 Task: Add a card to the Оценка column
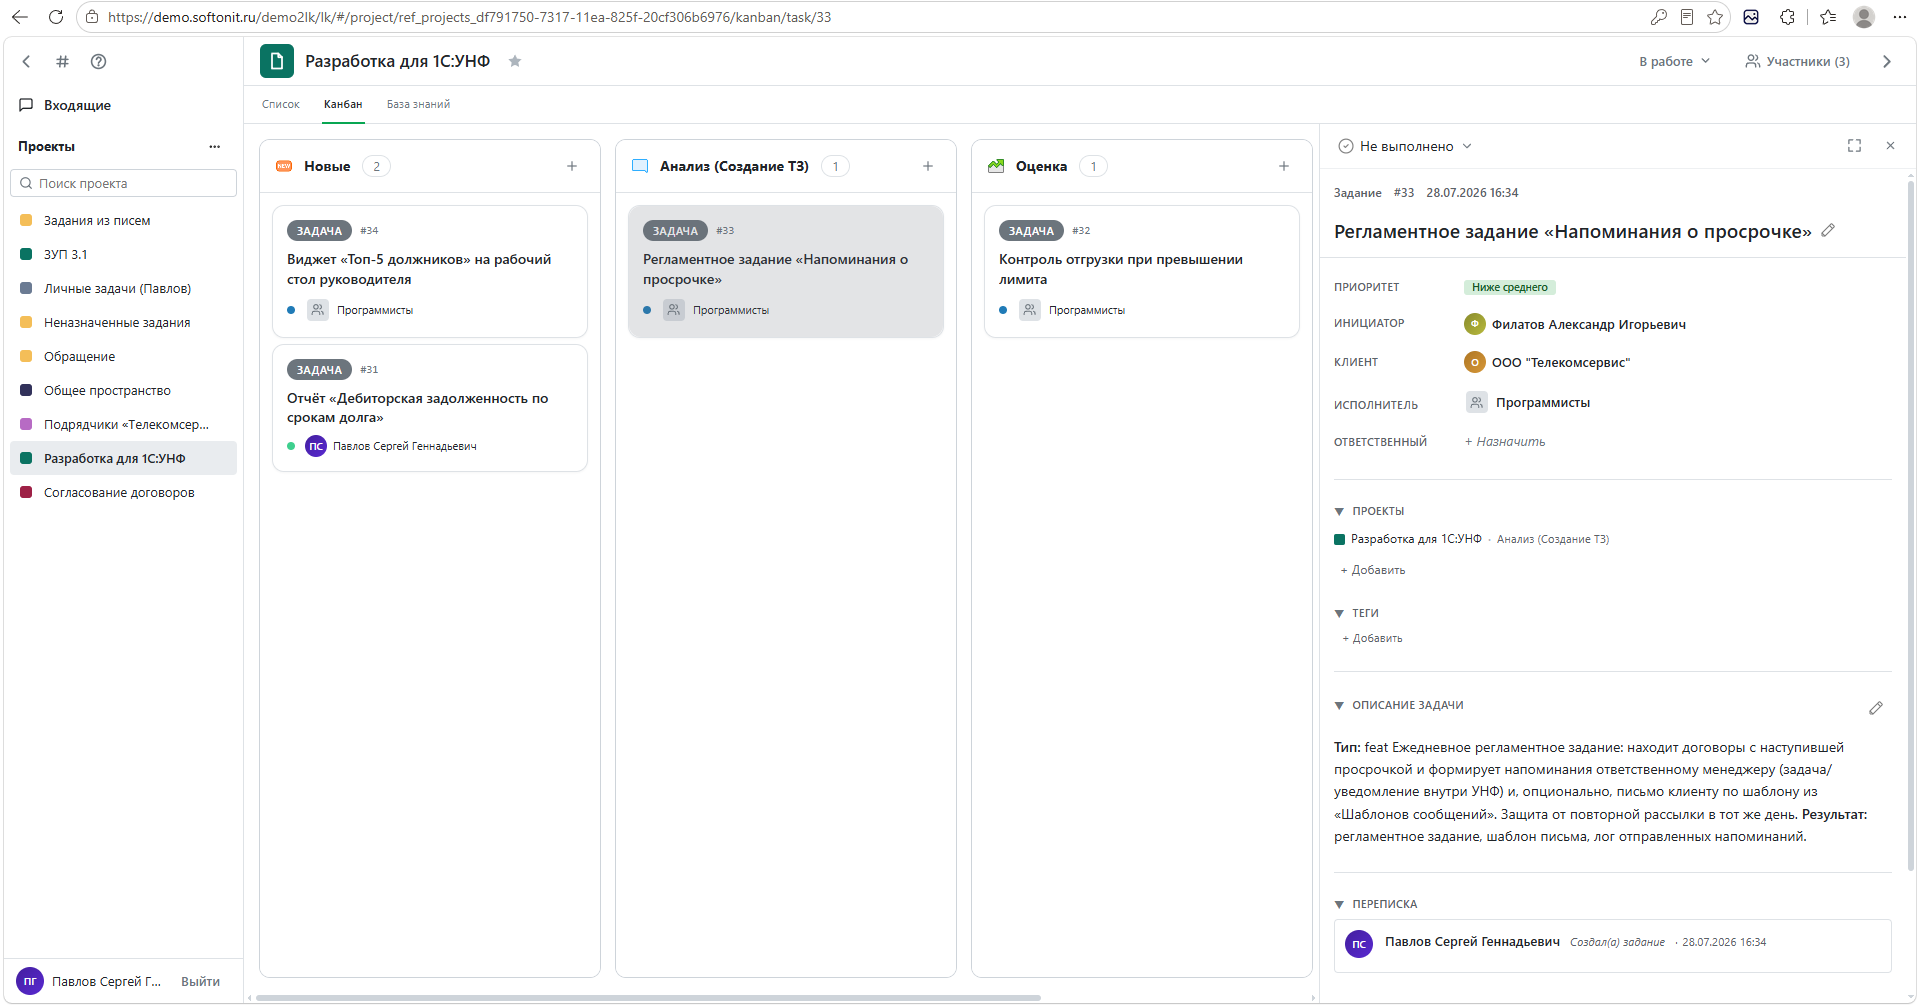(x=1284, y=166)
